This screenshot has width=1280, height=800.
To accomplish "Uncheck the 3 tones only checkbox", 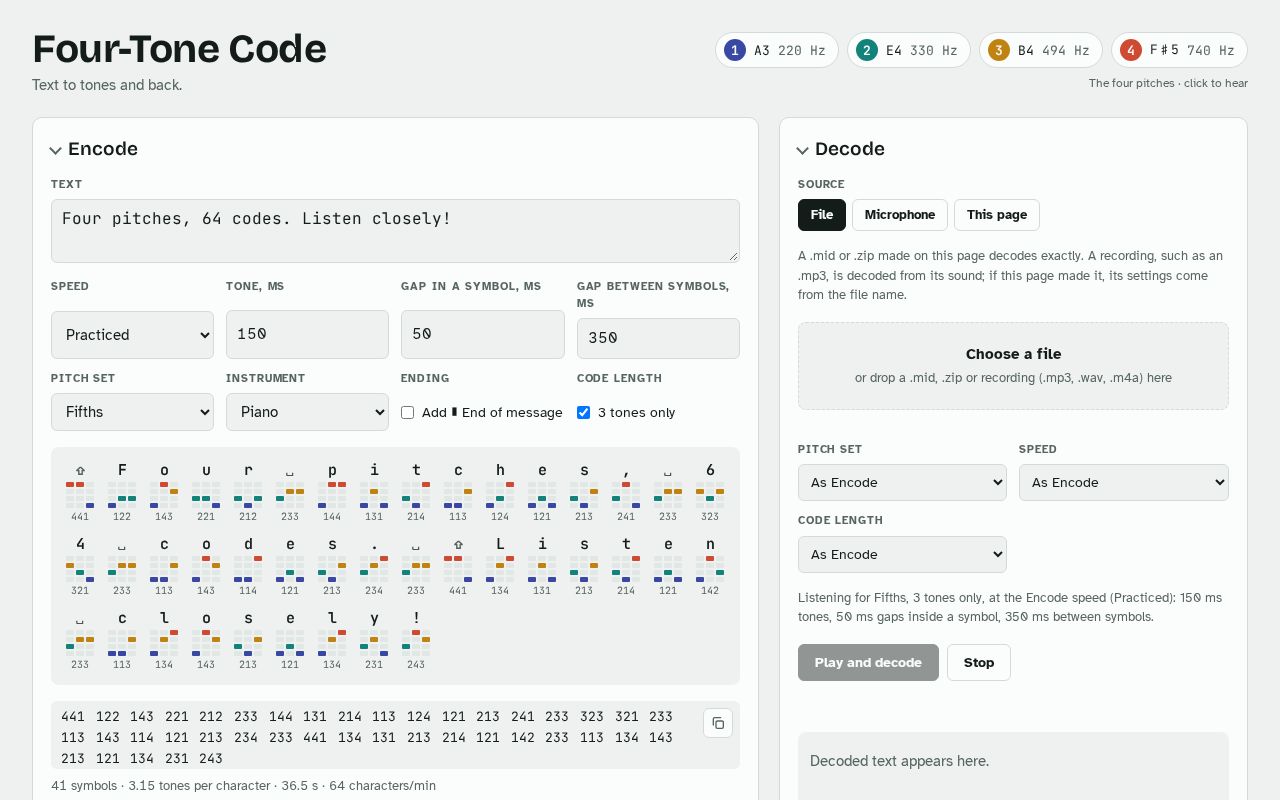I will [584, 412].
